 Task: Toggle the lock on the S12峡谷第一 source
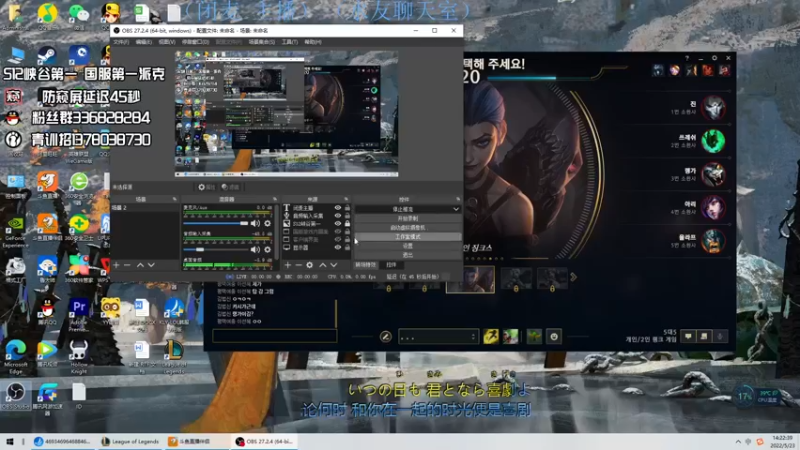tap(347, 223)
